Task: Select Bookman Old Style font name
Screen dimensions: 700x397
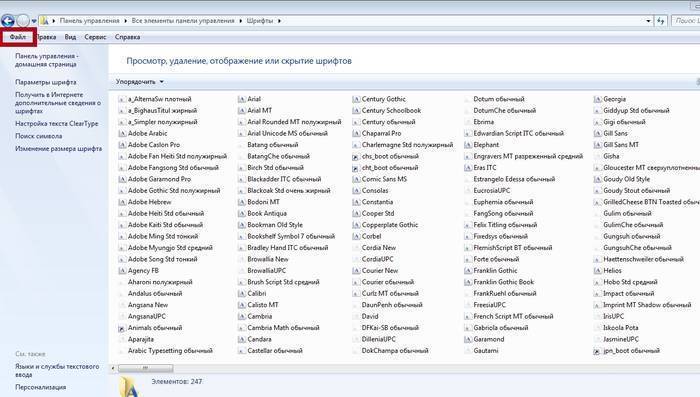Action: click(x=275, y=225)
